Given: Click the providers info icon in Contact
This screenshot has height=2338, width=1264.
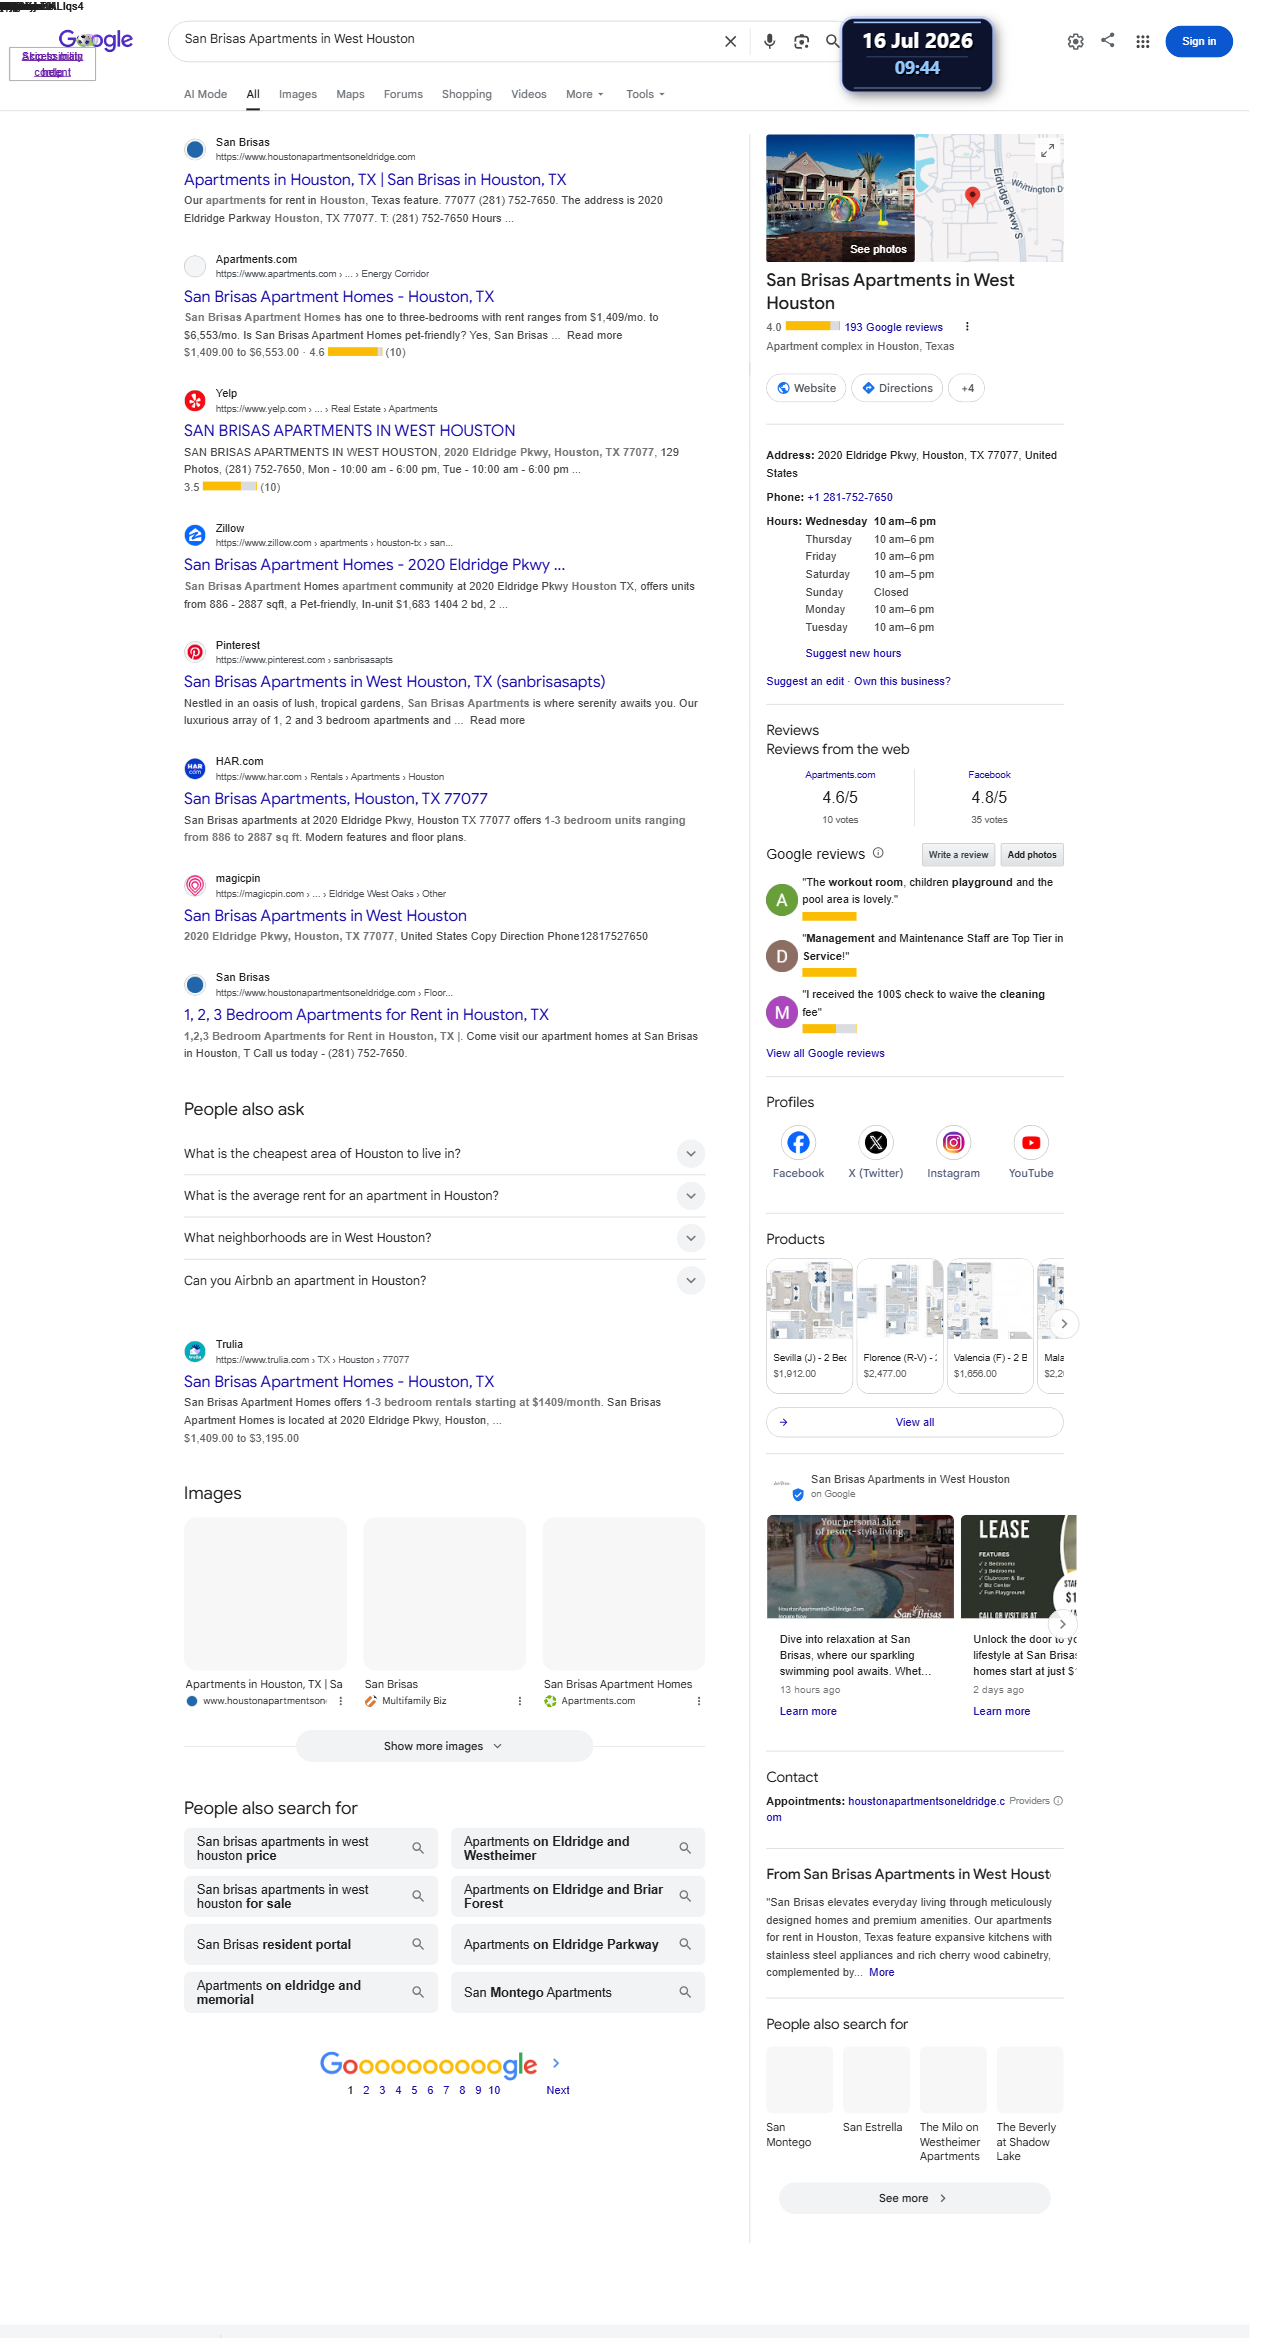Looking at the screenshot, I should coord(1058,1801).
